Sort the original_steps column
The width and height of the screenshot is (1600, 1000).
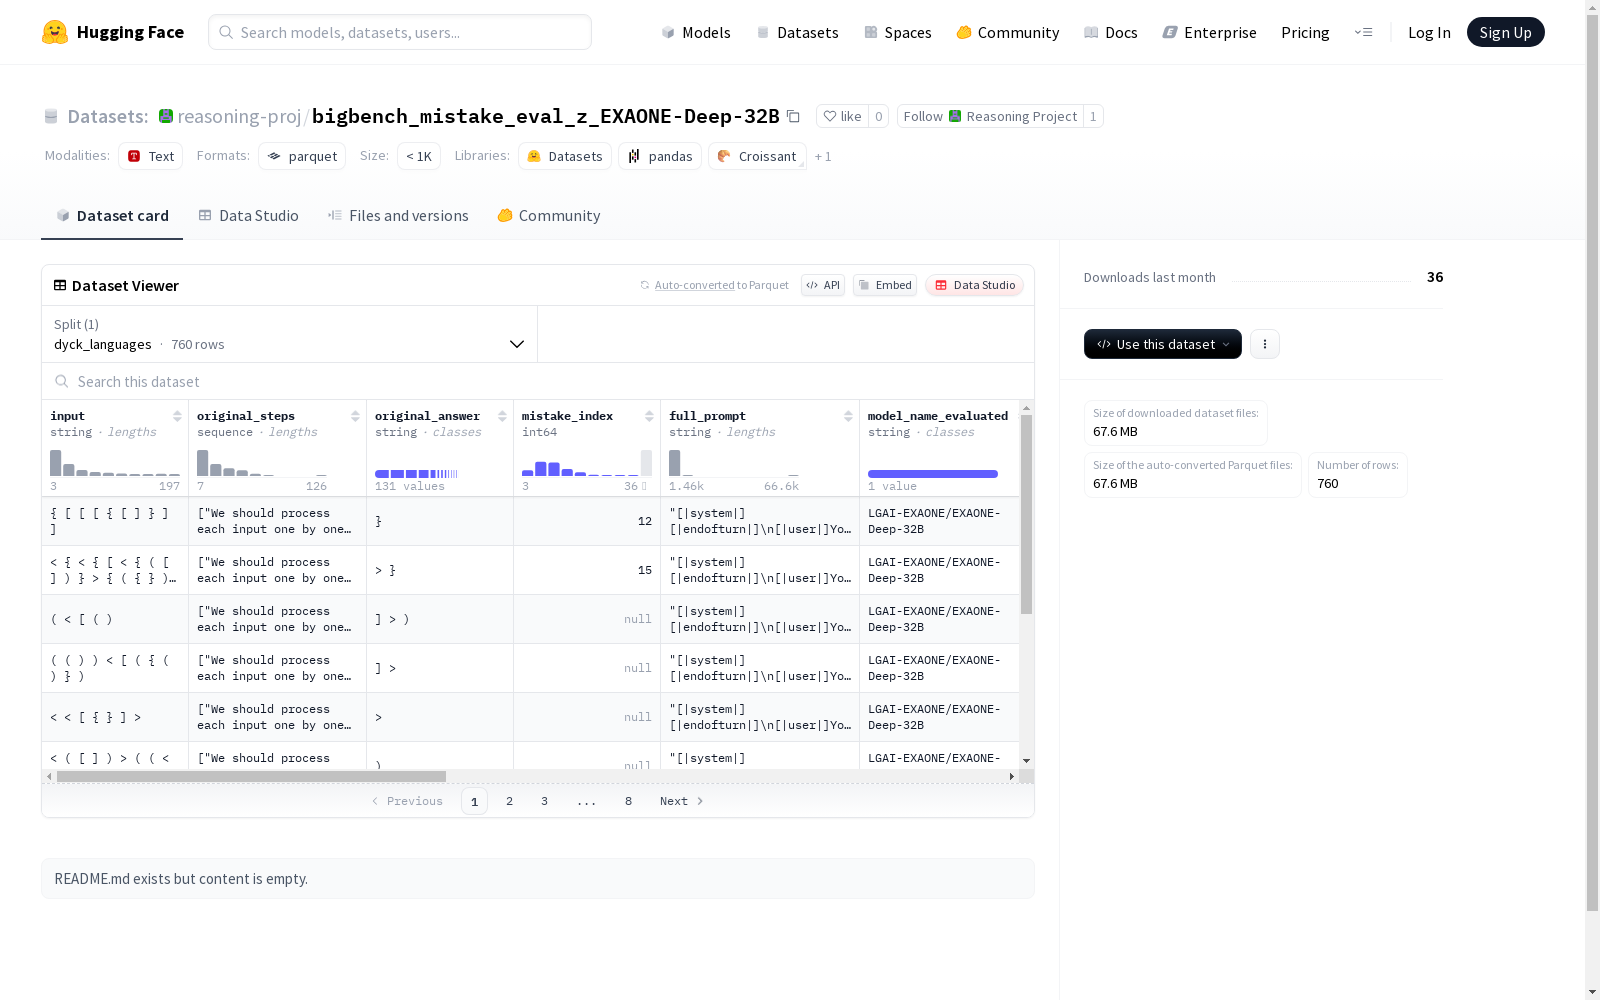pyautogui.click(x=355, y=416)
